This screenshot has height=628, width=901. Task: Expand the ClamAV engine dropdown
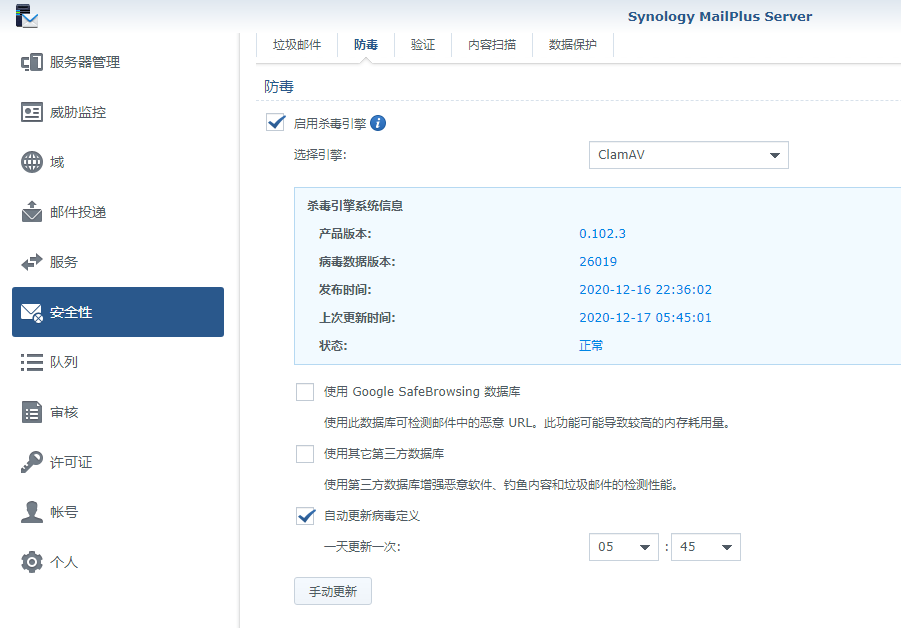coord(688,155)
